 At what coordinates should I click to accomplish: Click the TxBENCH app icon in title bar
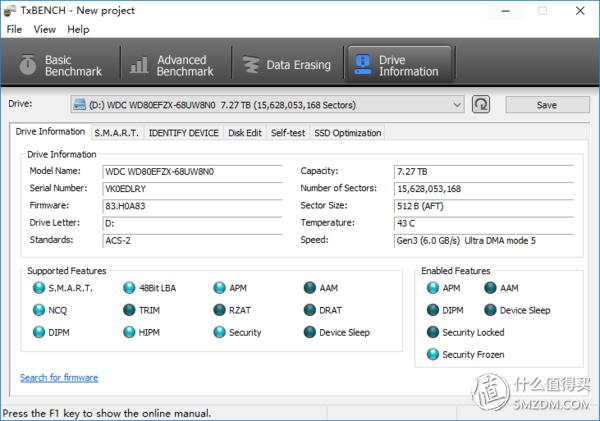click(11, 10)
